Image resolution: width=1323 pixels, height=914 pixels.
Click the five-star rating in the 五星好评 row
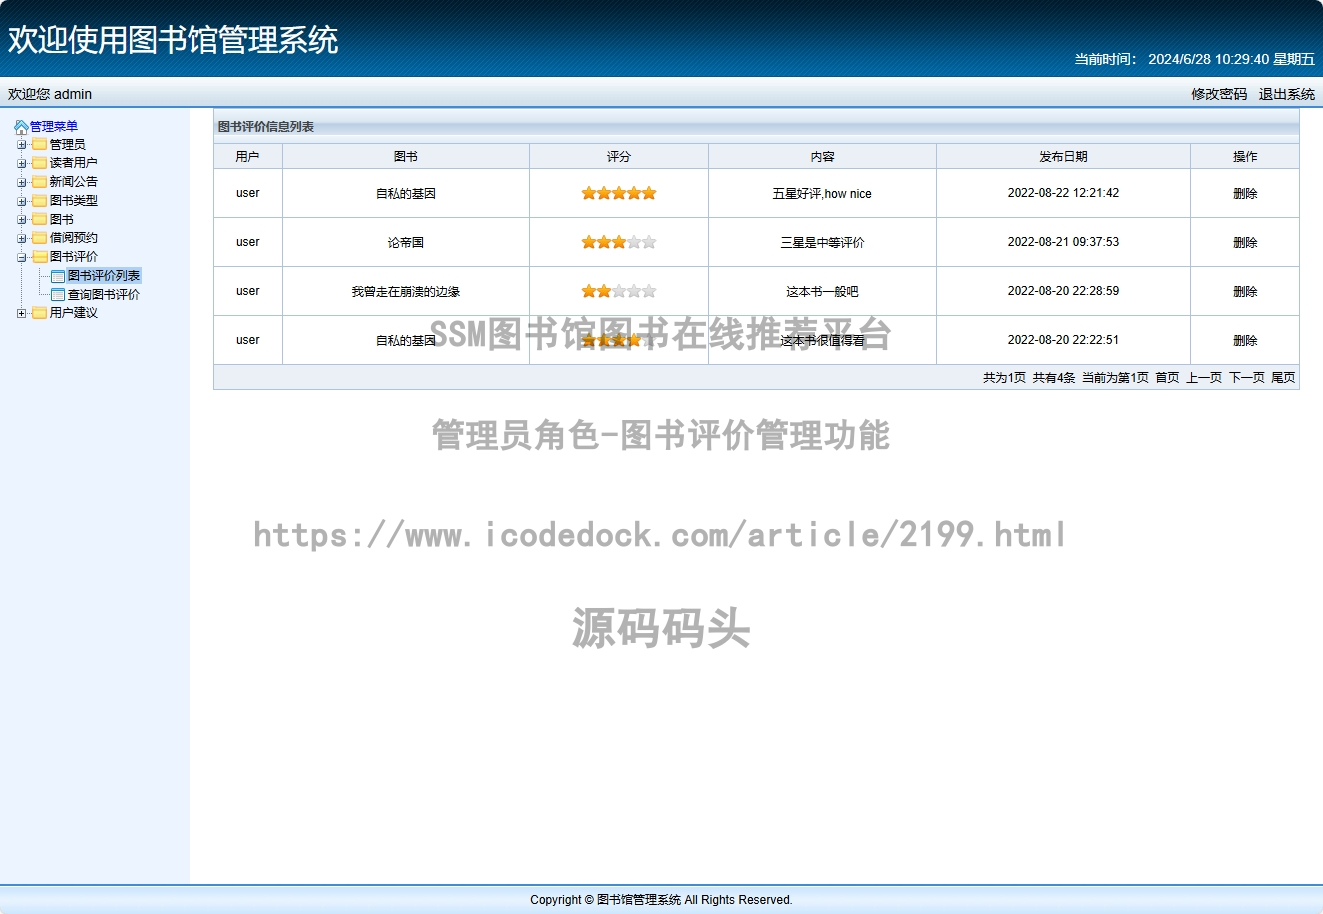pyautogui.click(x=619, y=193)
